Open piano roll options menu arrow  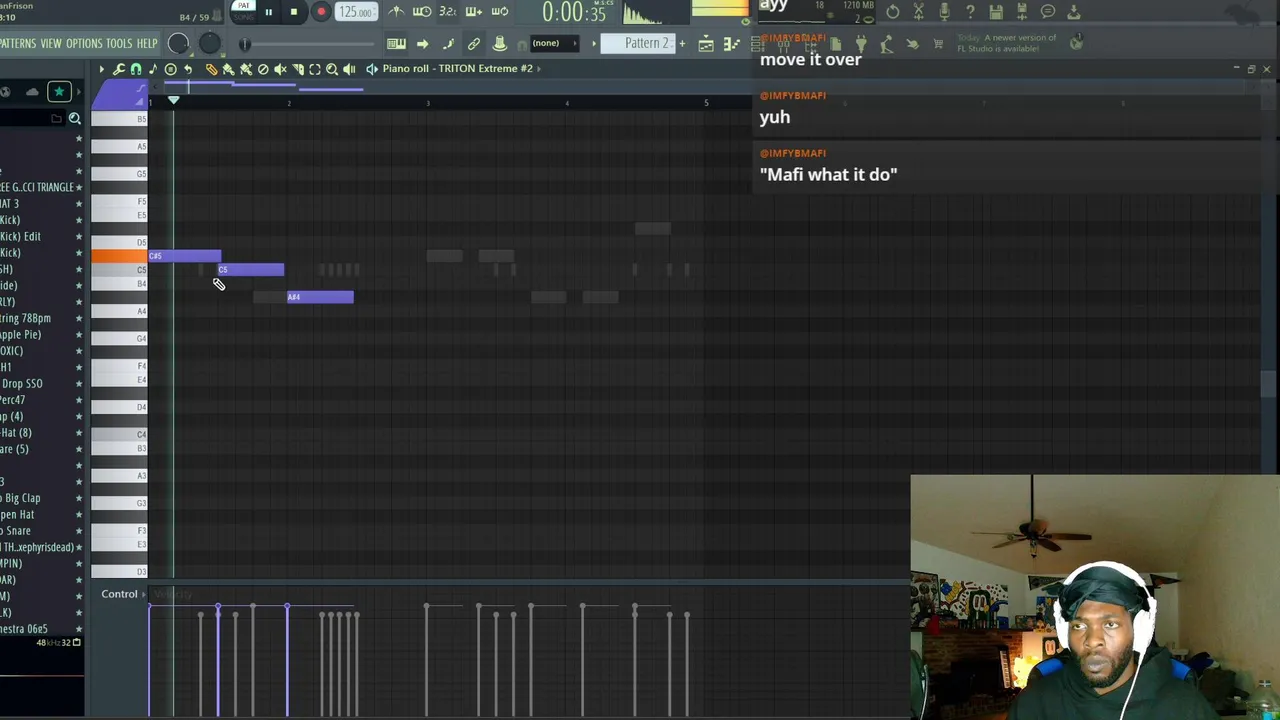tap(101, 69)
